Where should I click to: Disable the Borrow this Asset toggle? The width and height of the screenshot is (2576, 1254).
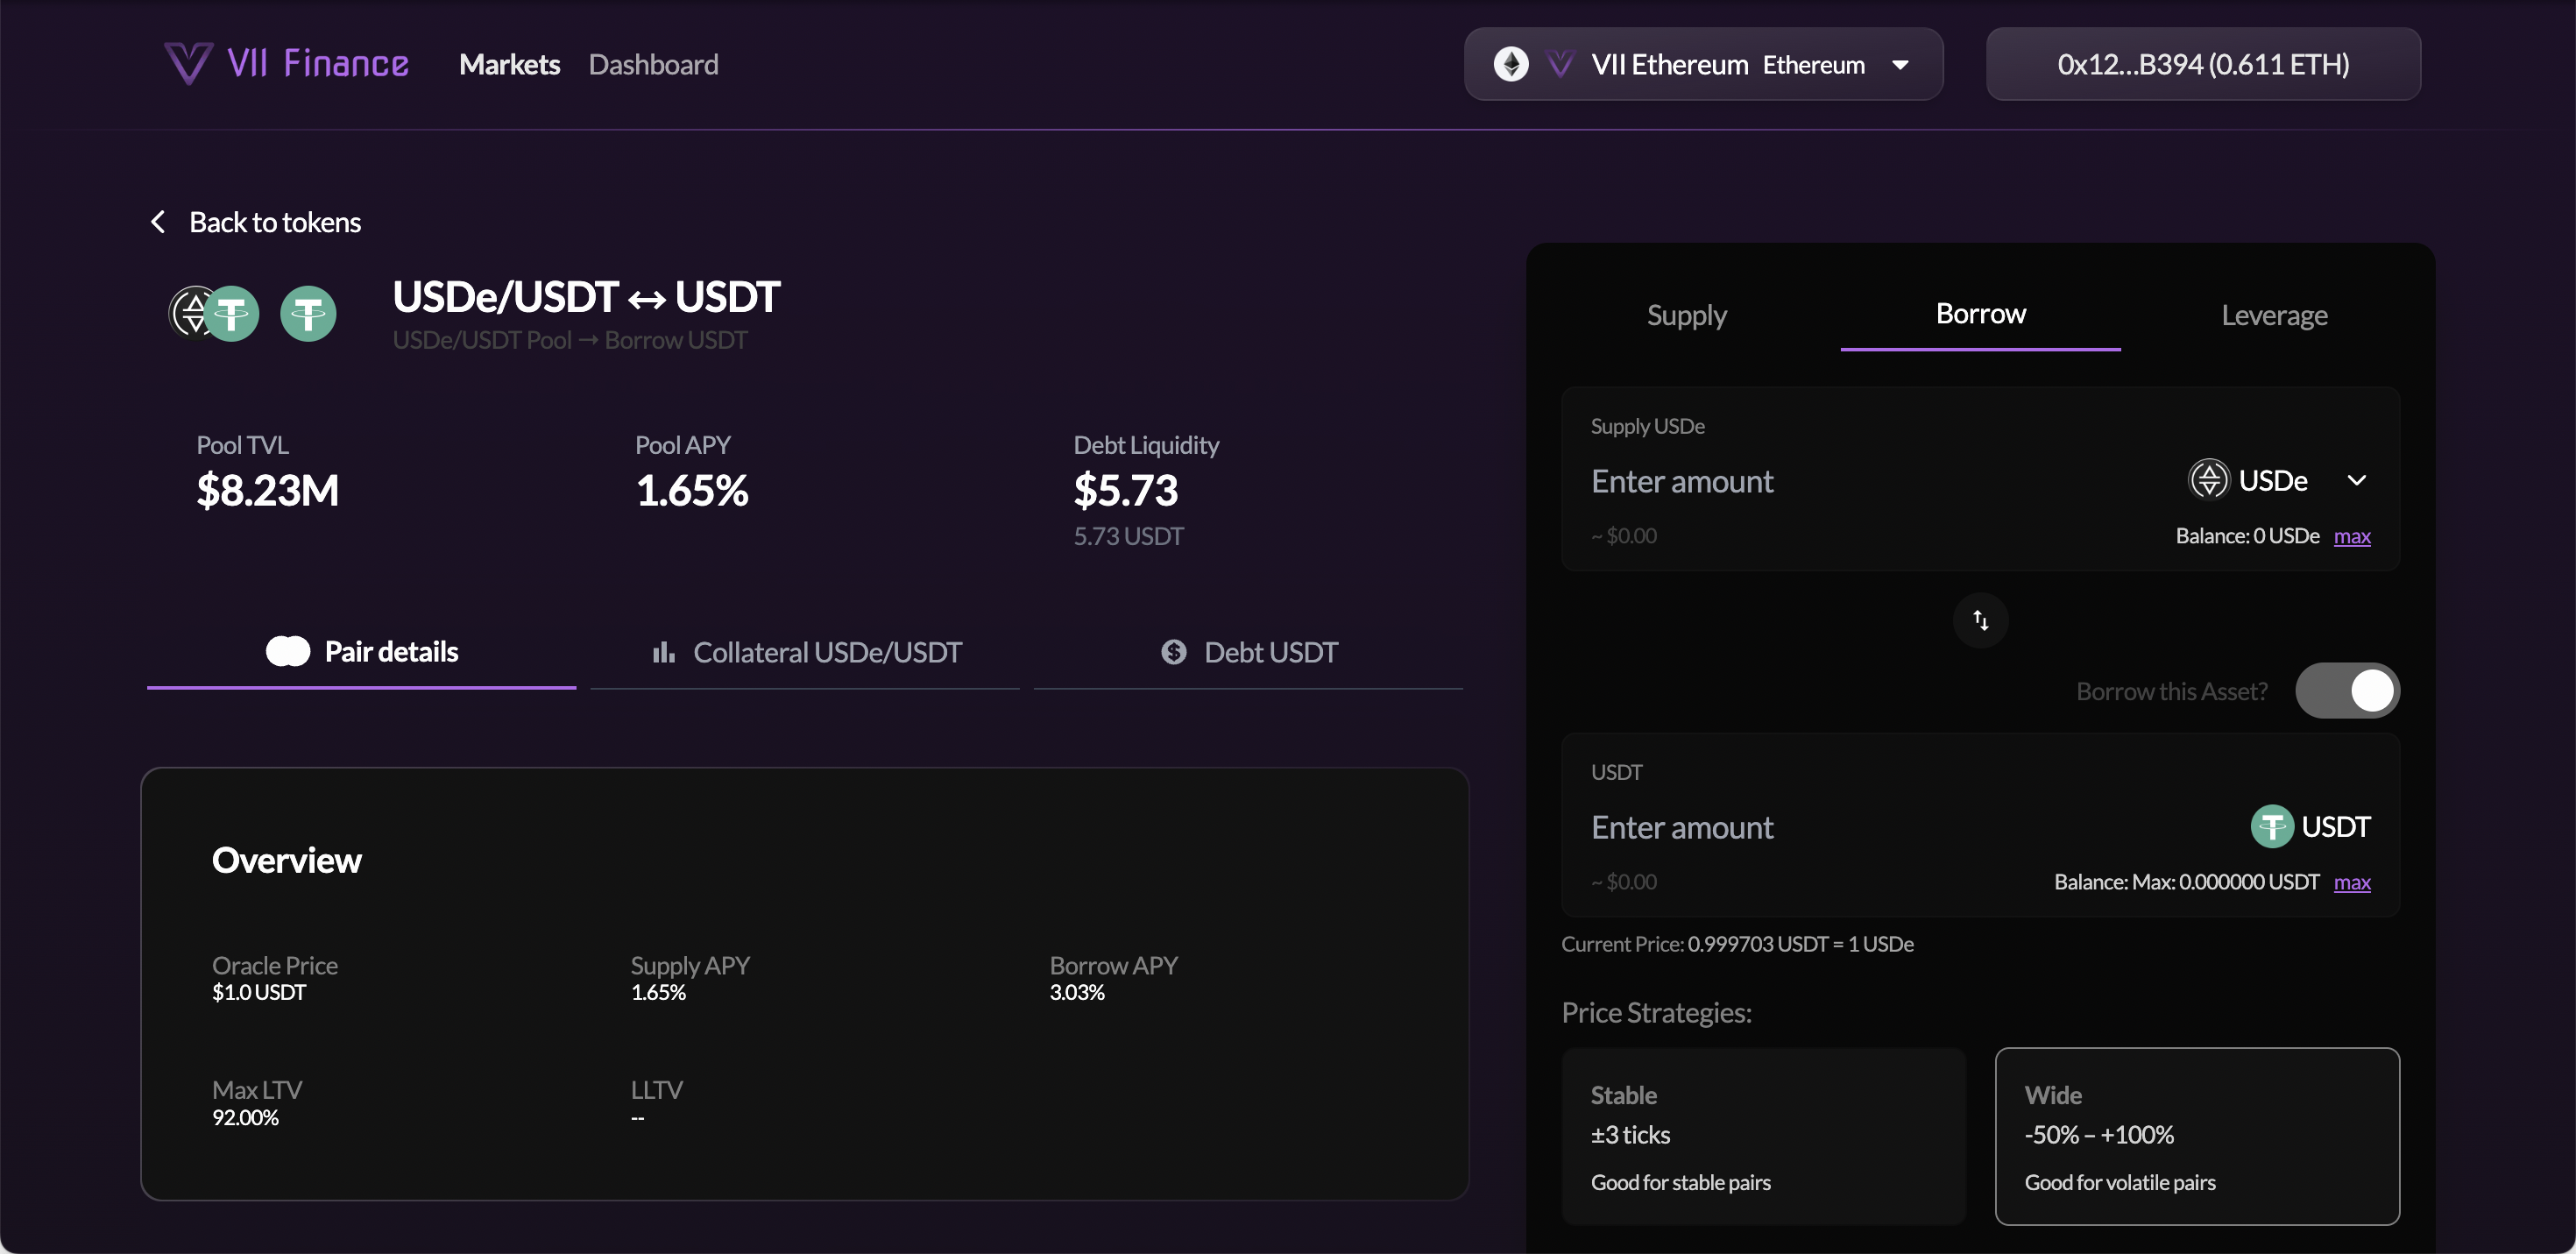2348,690
